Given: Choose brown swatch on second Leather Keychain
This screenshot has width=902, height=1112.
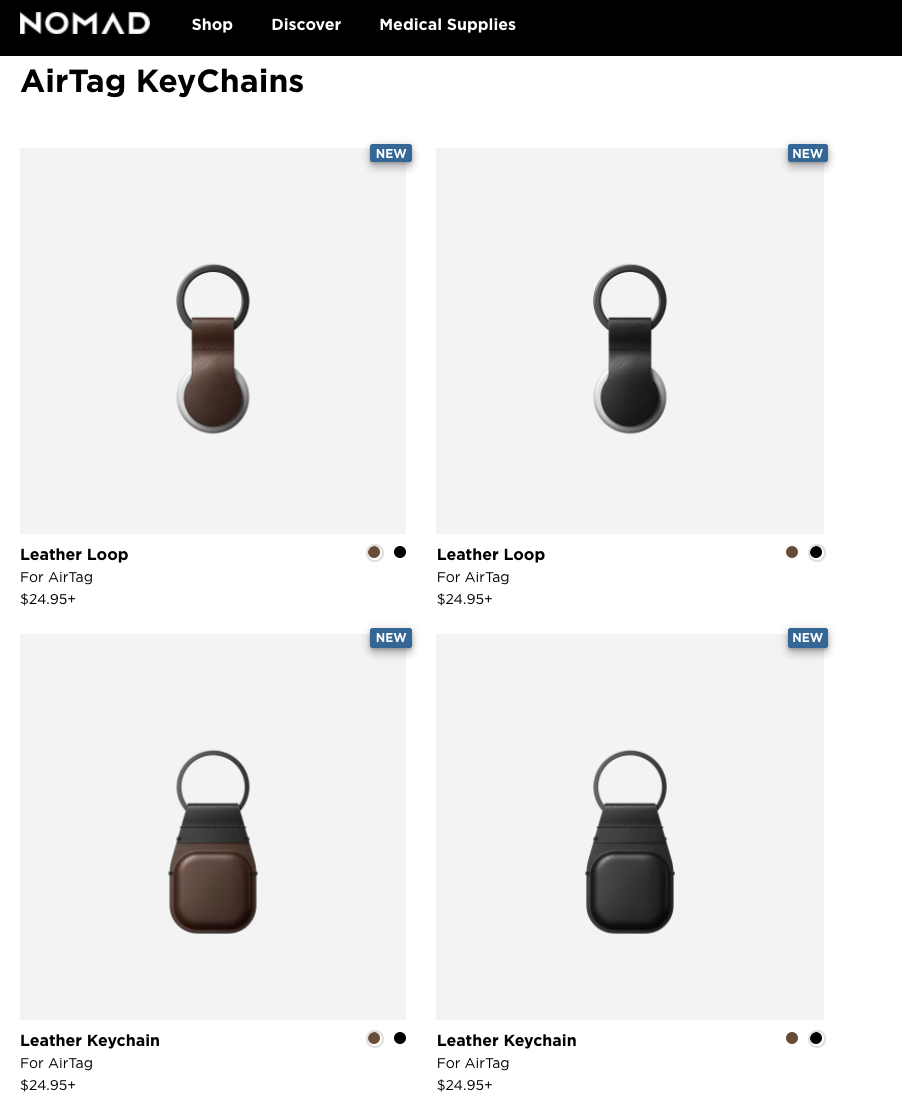Looking at the screenshot, I should coord(792,1038).
